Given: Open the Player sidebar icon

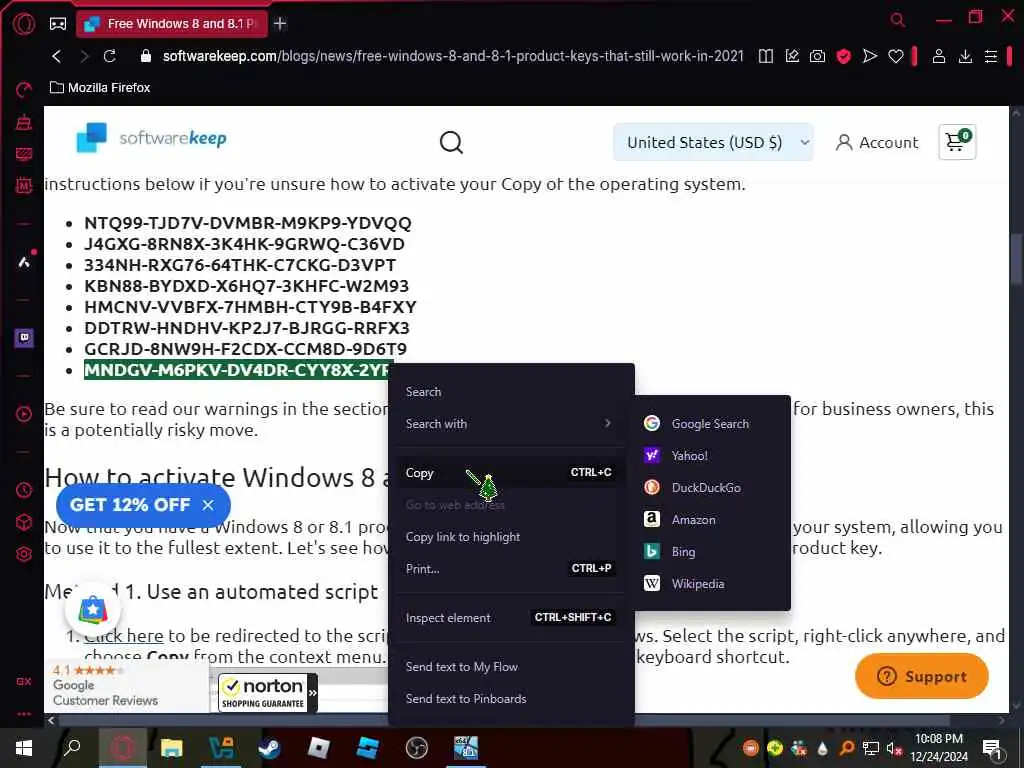Looking at the screenshot, I should pos(24,414).
